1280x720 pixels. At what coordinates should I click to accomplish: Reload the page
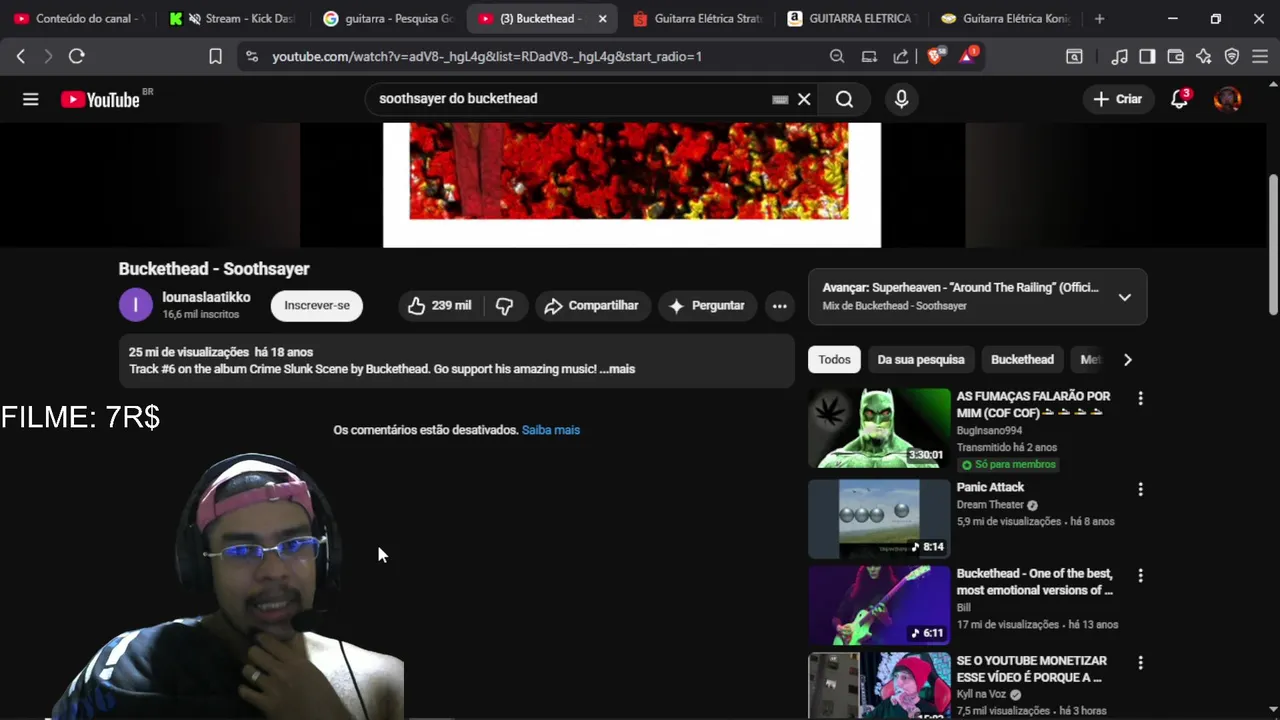tap(76, 57)
